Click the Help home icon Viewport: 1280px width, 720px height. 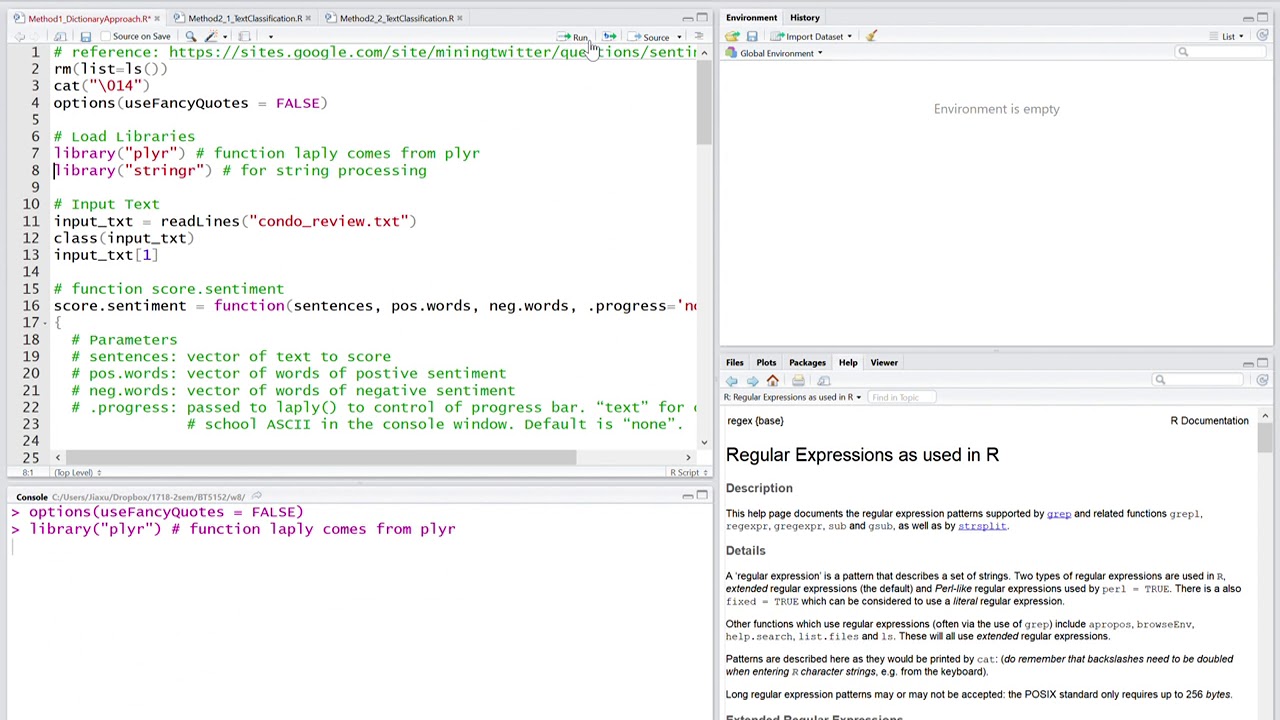click(772, 381)
